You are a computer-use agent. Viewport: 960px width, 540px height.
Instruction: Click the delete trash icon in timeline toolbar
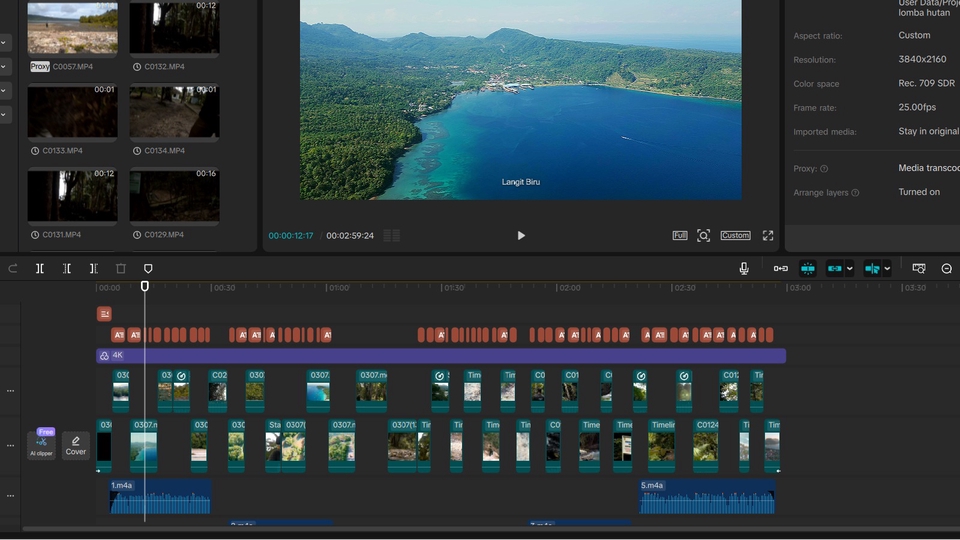121,269
